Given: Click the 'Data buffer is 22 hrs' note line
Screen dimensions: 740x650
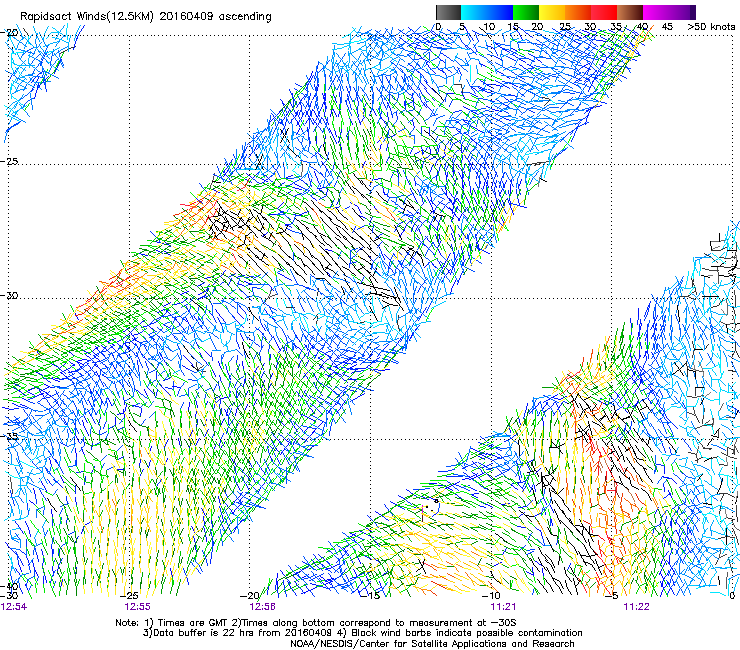Looking at the screenshot, I should point(362,633).
